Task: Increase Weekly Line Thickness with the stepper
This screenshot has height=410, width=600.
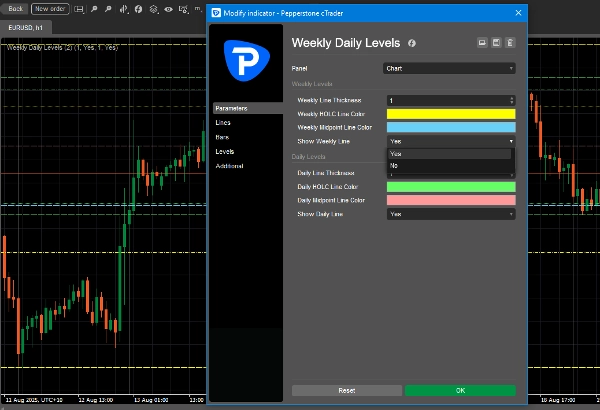Action: click(512, 98)
